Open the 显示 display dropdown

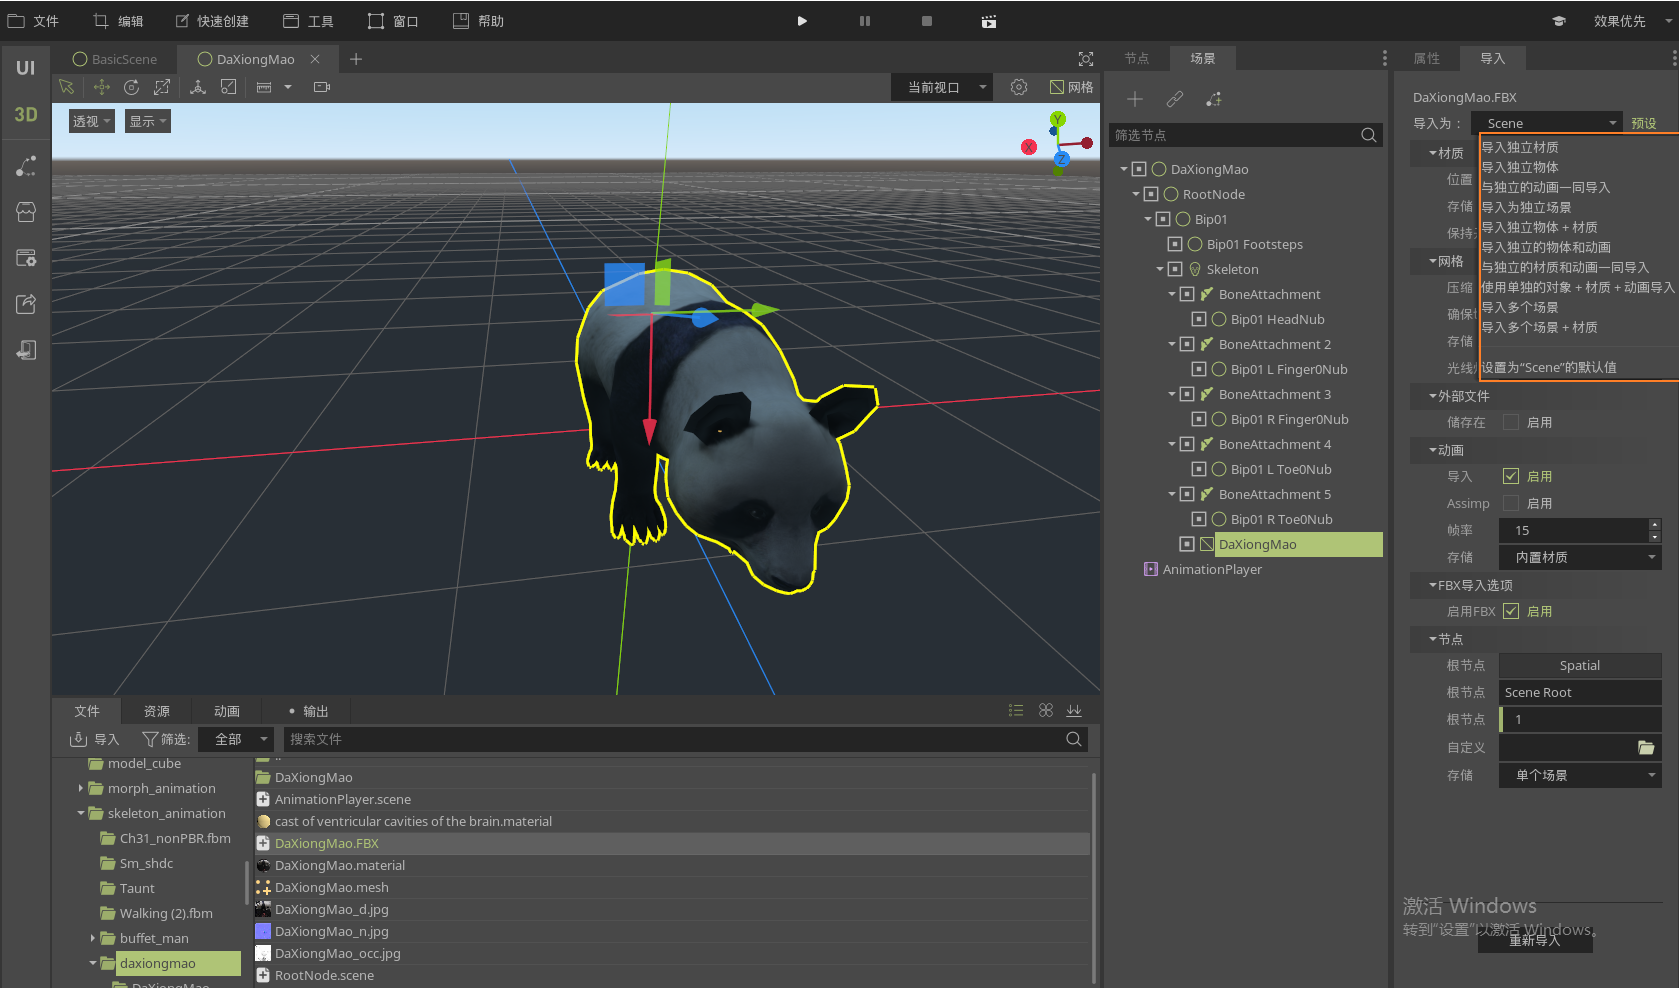[147, 121]
